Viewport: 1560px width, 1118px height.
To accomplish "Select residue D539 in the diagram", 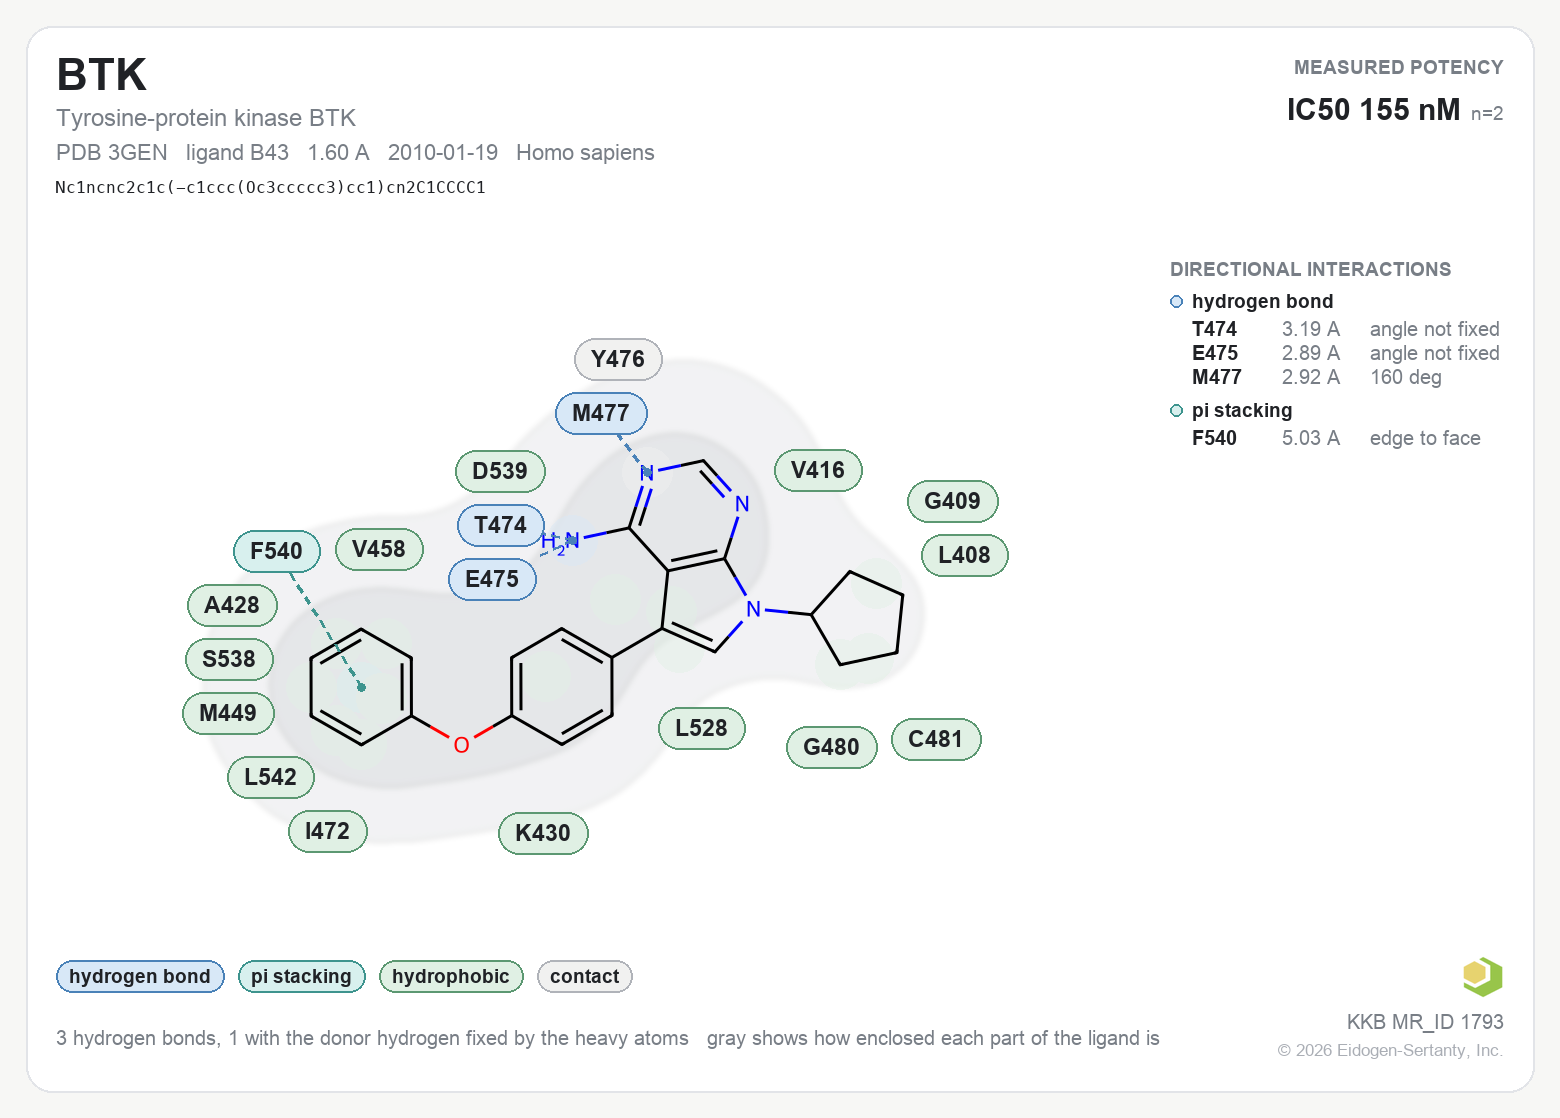I will tap(500, 472).
